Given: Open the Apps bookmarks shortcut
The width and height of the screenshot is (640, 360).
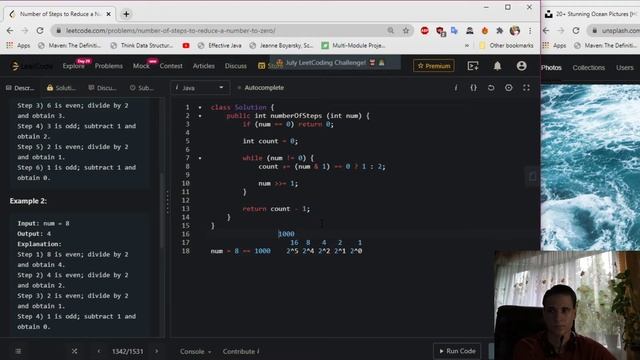Looking at the screenshot, I should 18,45.
